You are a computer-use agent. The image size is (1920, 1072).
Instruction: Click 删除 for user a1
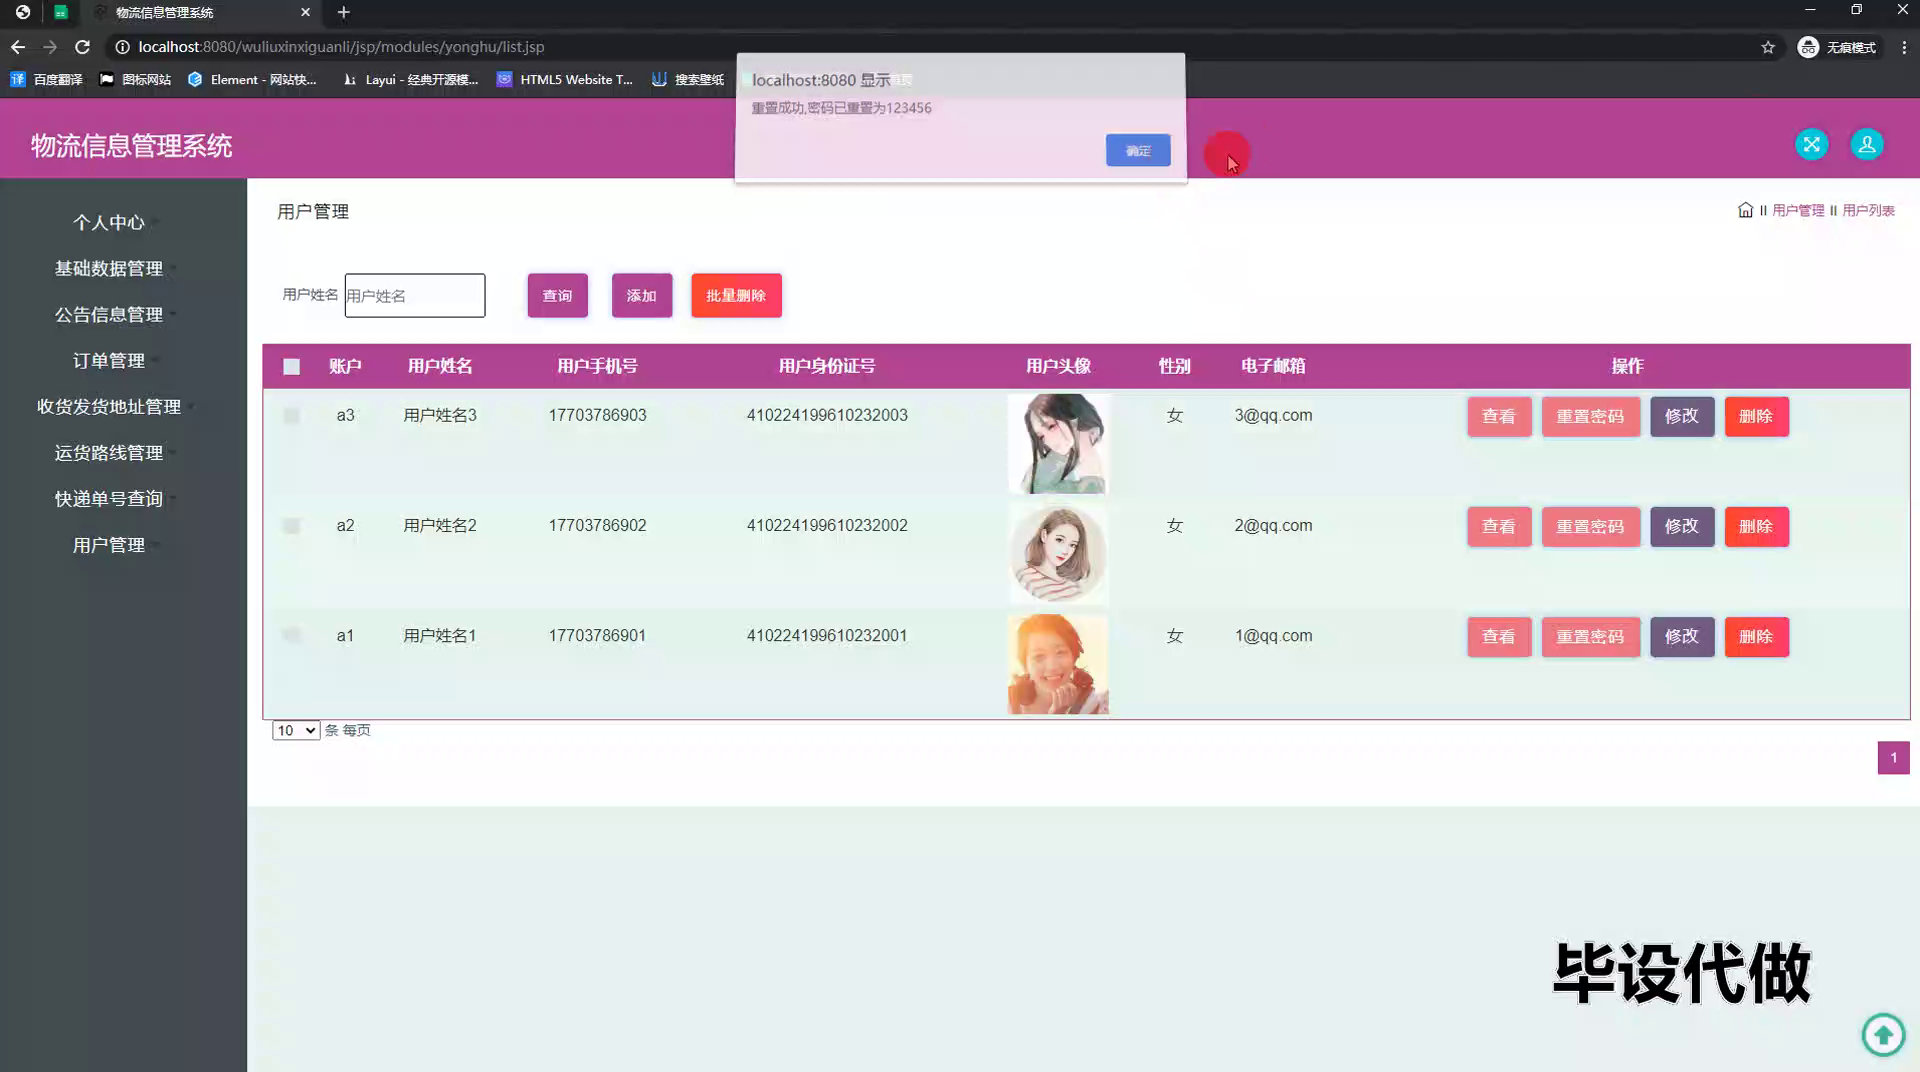[x=1756, y=636]
